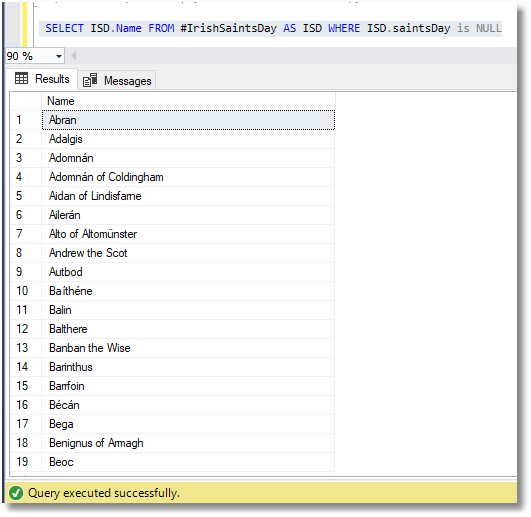
Task: Click the Banban the Wise cell
Action: 188,348
